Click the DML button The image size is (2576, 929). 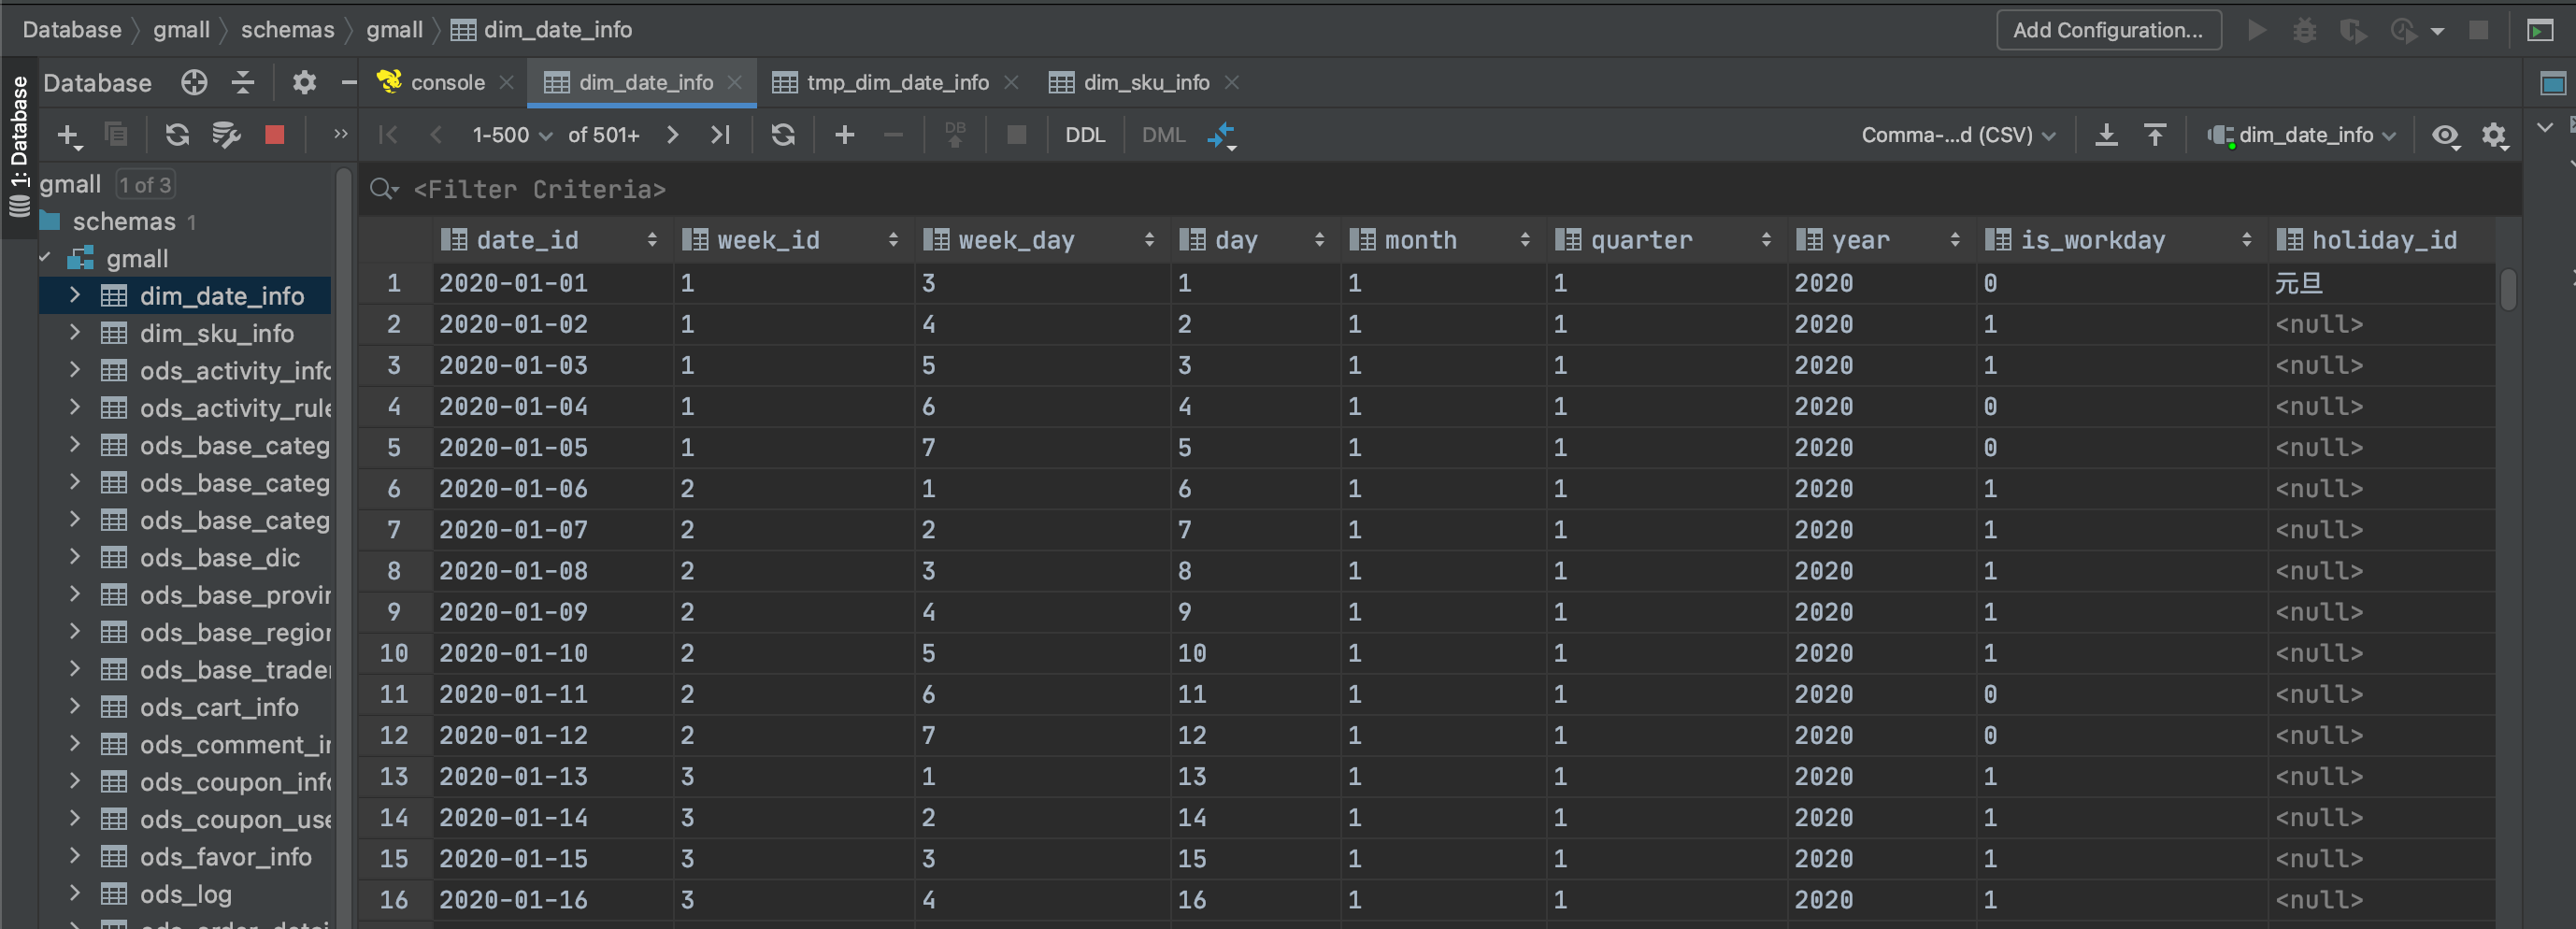pyautogui.click(x=1163, y=134)
